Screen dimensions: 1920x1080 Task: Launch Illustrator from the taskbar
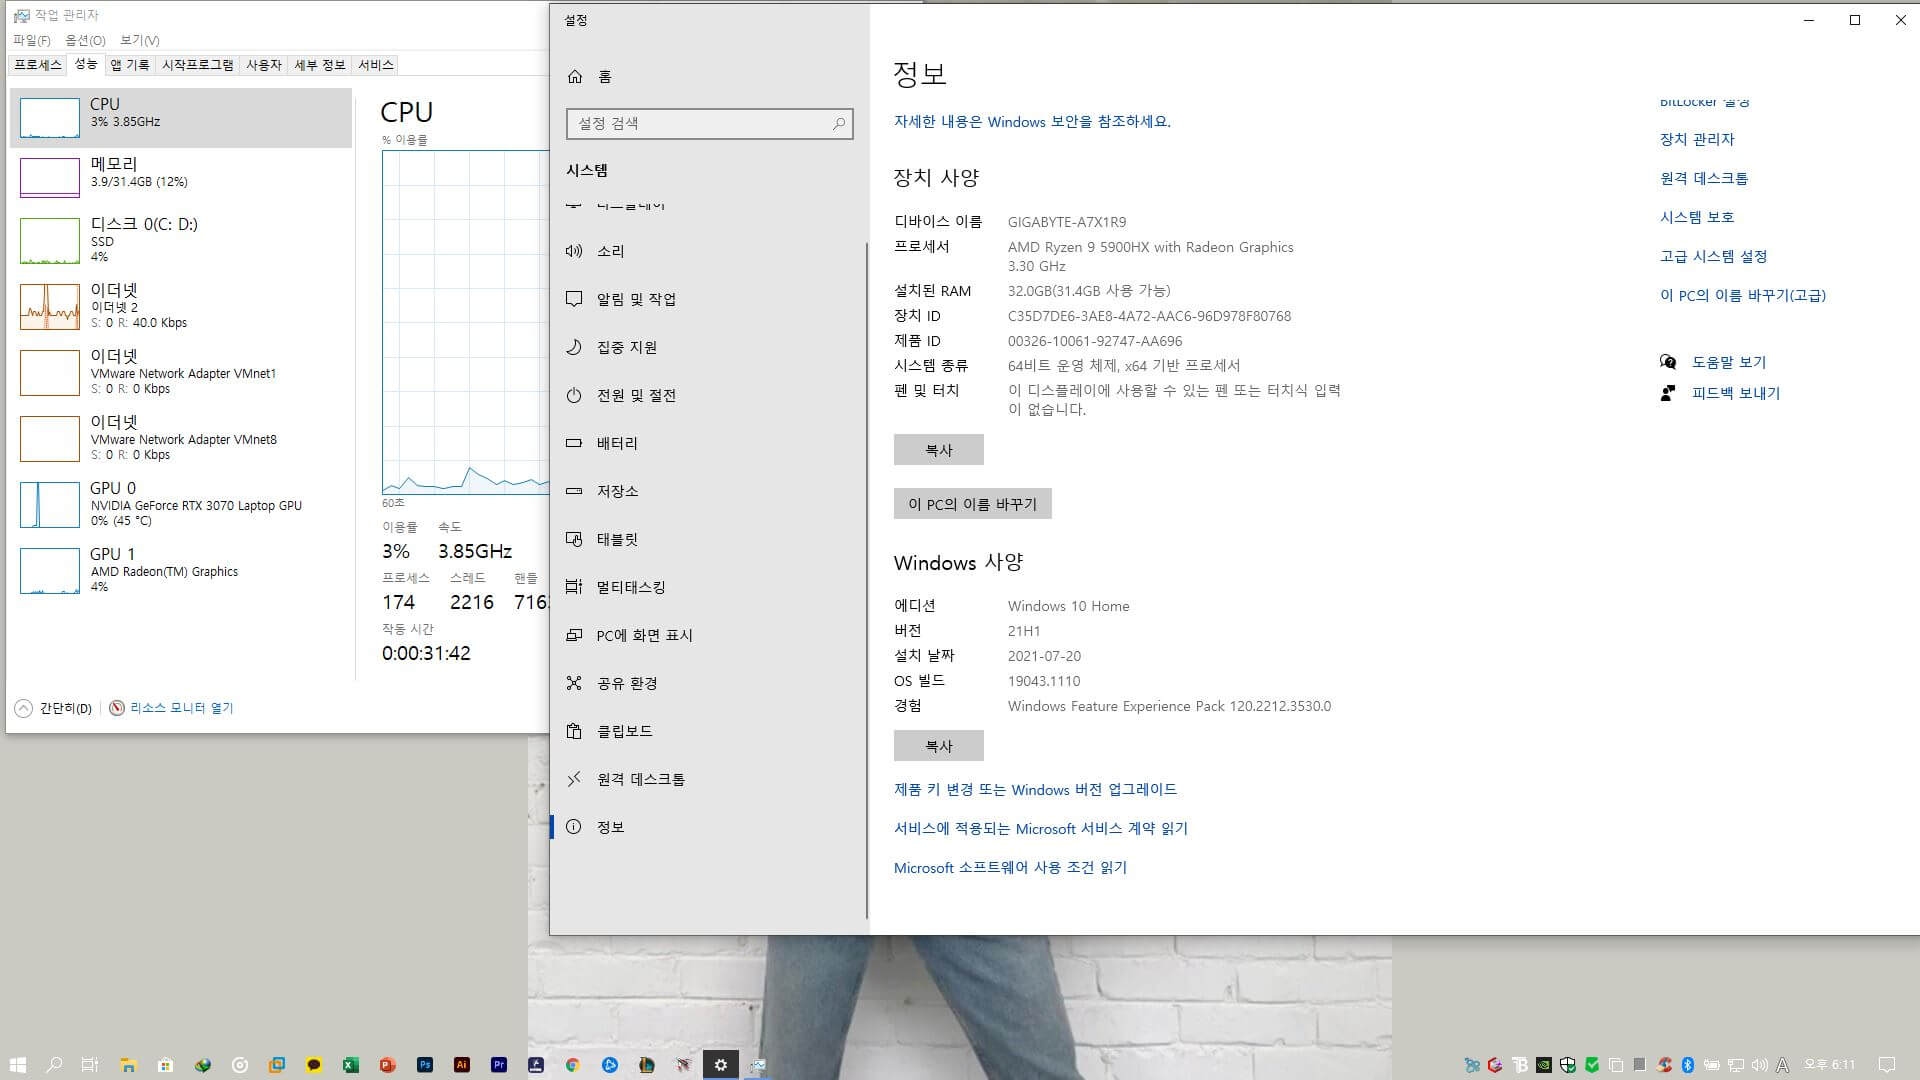(462, 1065)
